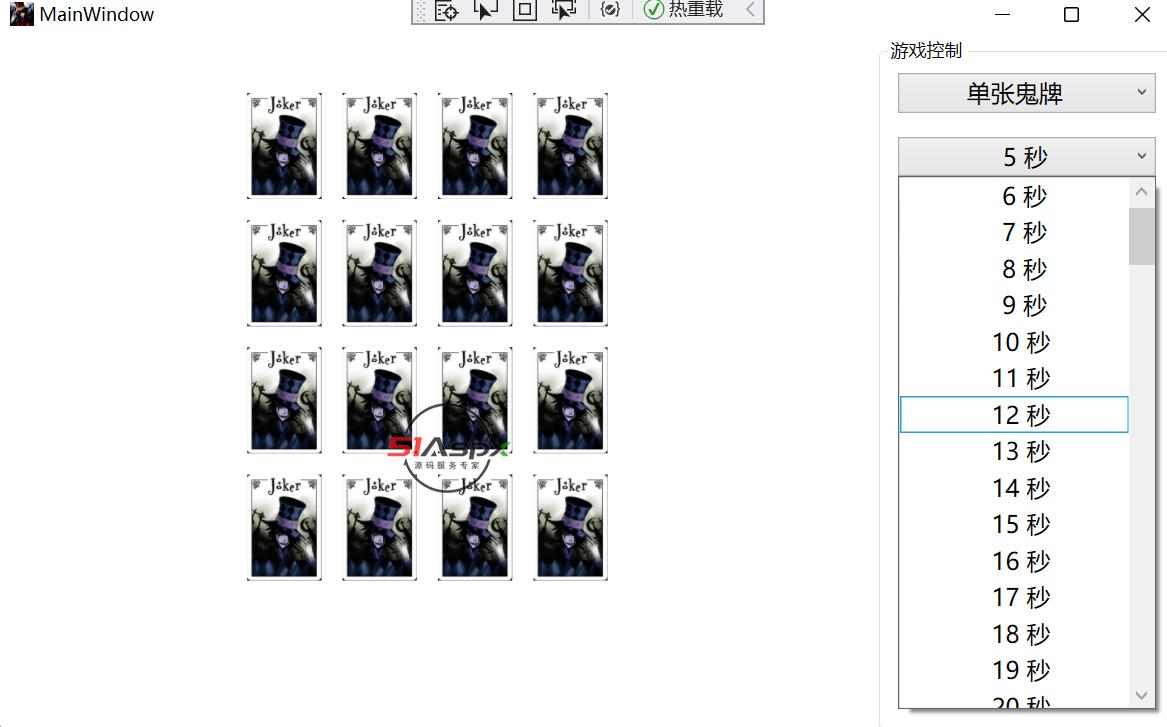Close the 5 秒 time dropdown
This screenshot has width=1167, height=727.
1026,156
